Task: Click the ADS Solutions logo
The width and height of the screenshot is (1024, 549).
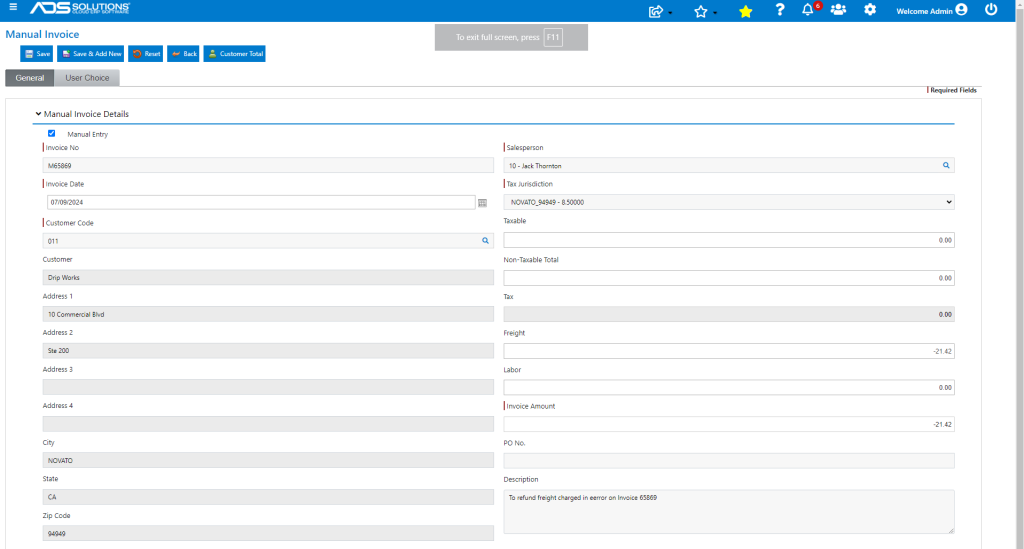Action: [80, 8]
